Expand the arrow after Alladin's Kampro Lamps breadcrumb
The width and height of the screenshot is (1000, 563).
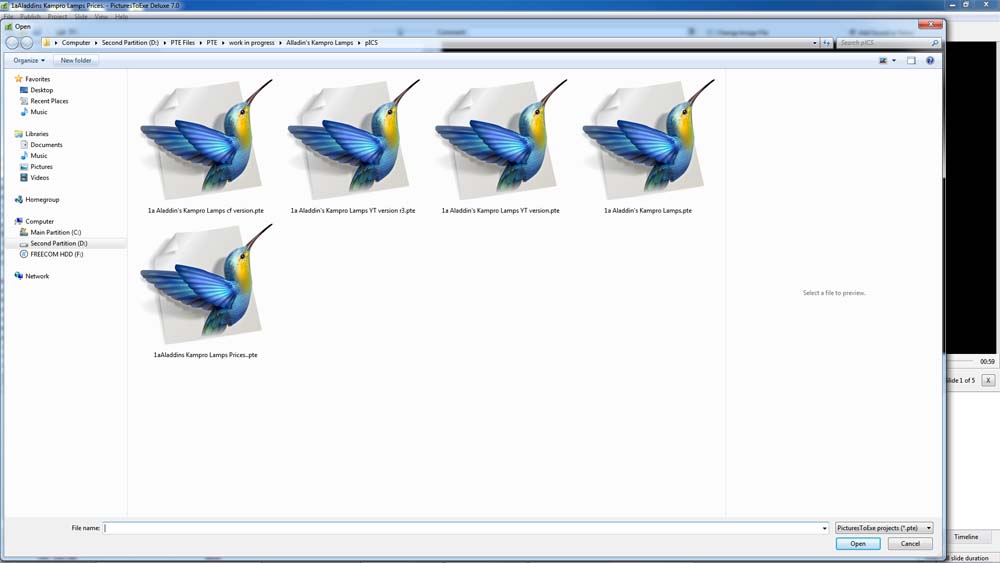tap(359, 43)
